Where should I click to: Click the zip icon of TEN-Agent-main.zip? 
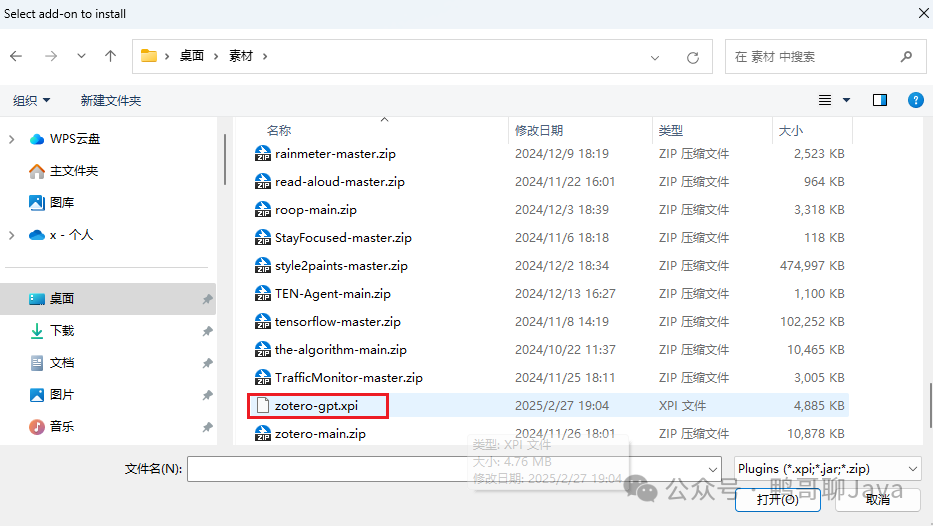262,293
